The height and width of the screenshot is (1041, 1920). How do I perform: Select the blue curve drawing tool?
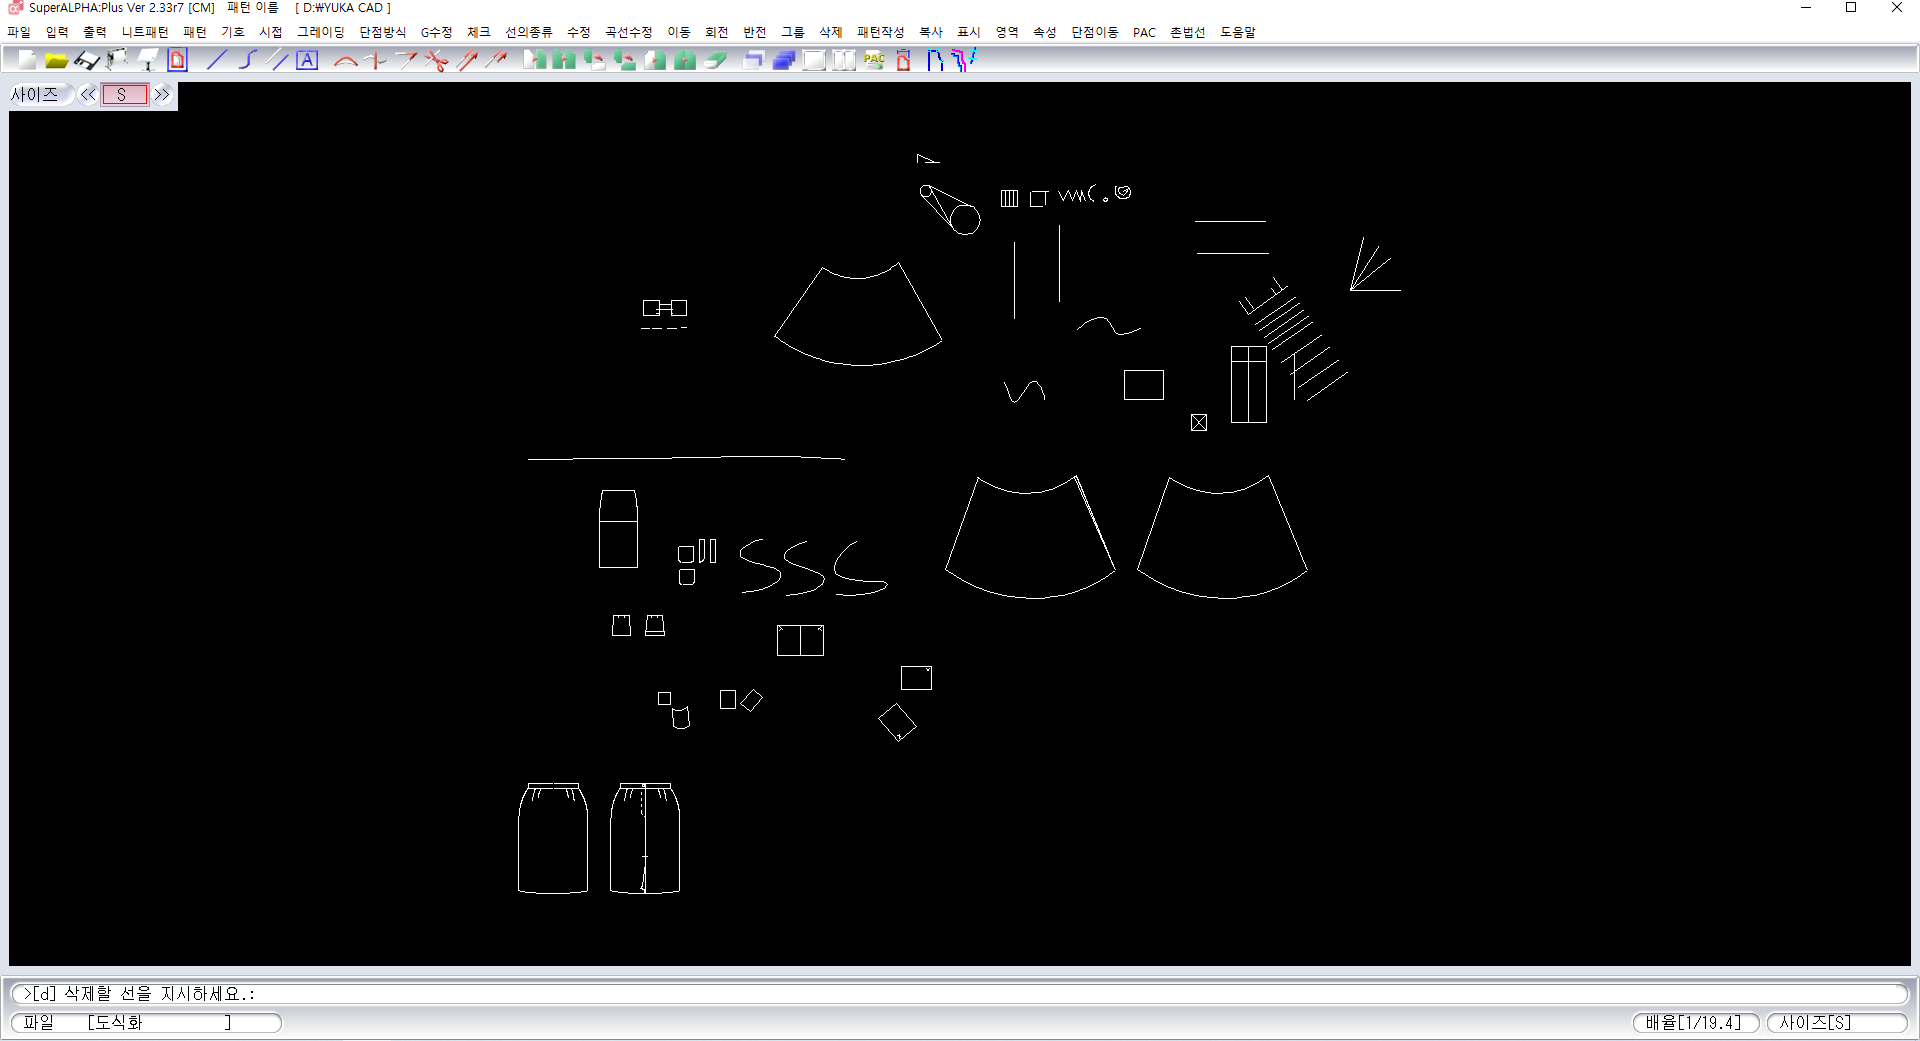pyautogui.click(x=247, y=60)
